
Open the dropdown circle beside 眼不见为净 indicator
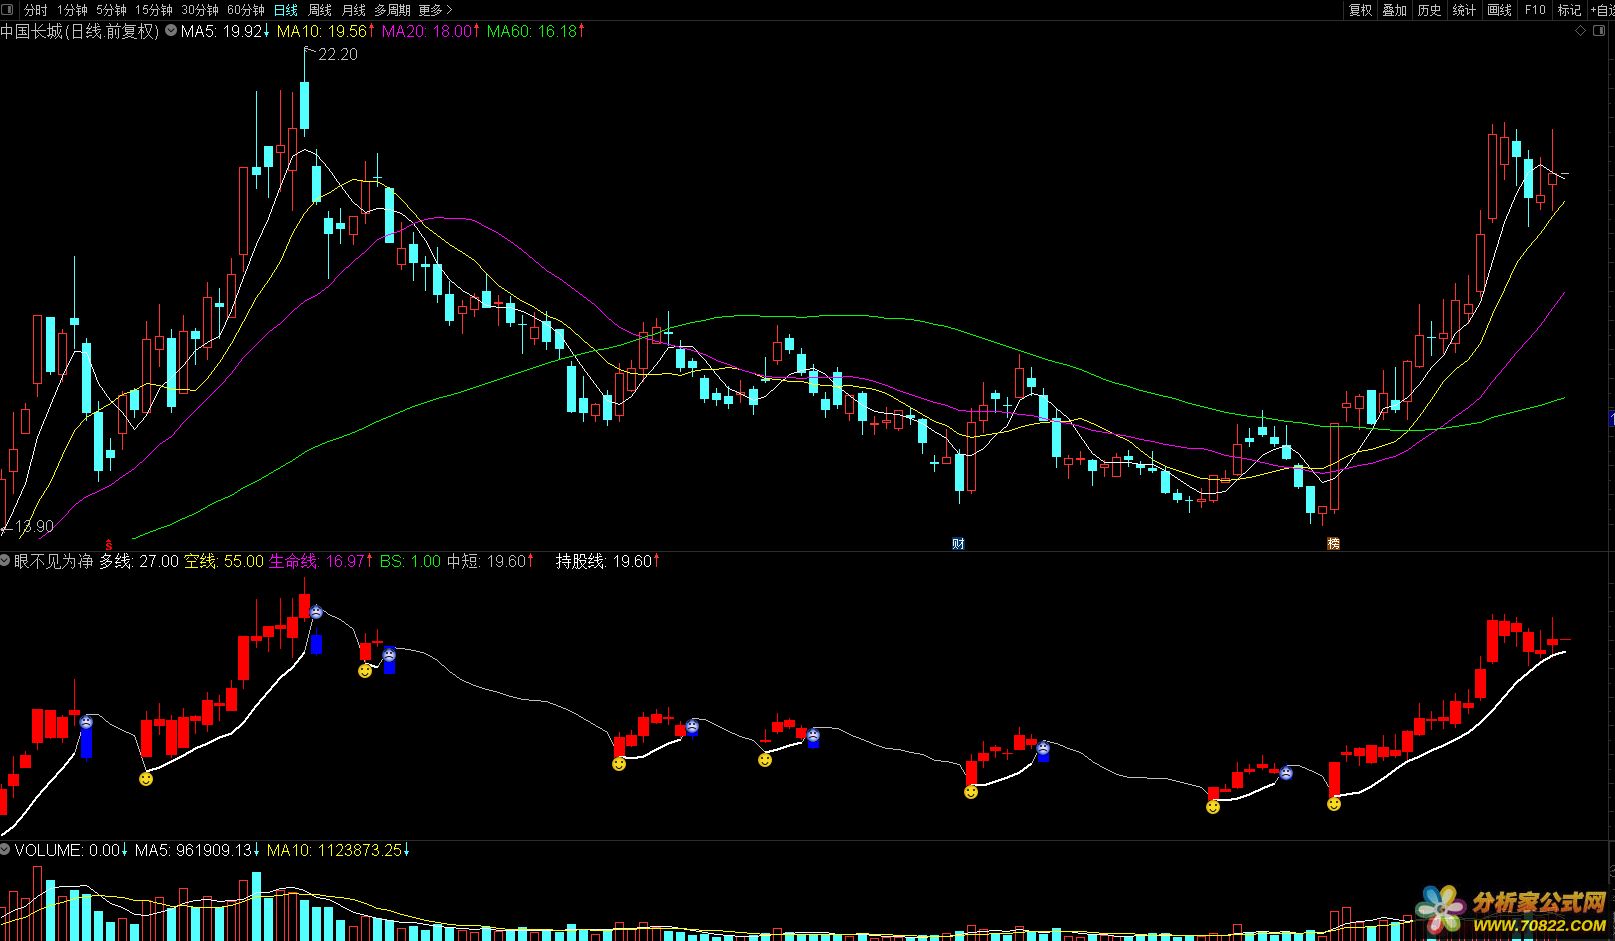coord(6,561)
